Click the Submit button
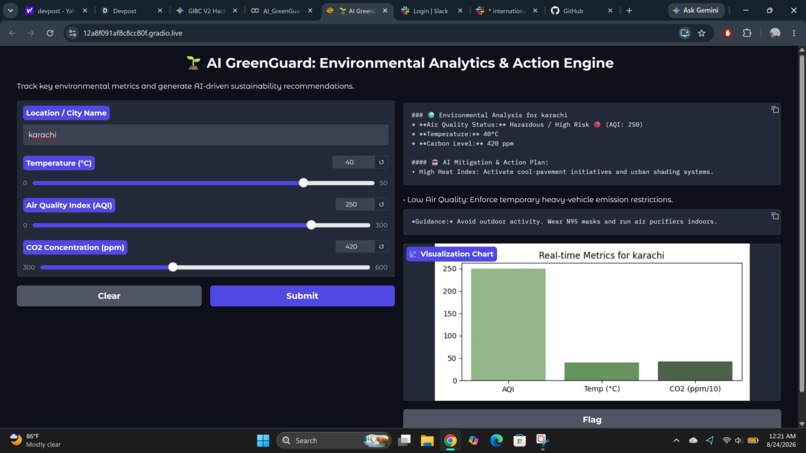The width and height of the screenshot is (806, 453). pyautogui.click(x=302, y=296)
